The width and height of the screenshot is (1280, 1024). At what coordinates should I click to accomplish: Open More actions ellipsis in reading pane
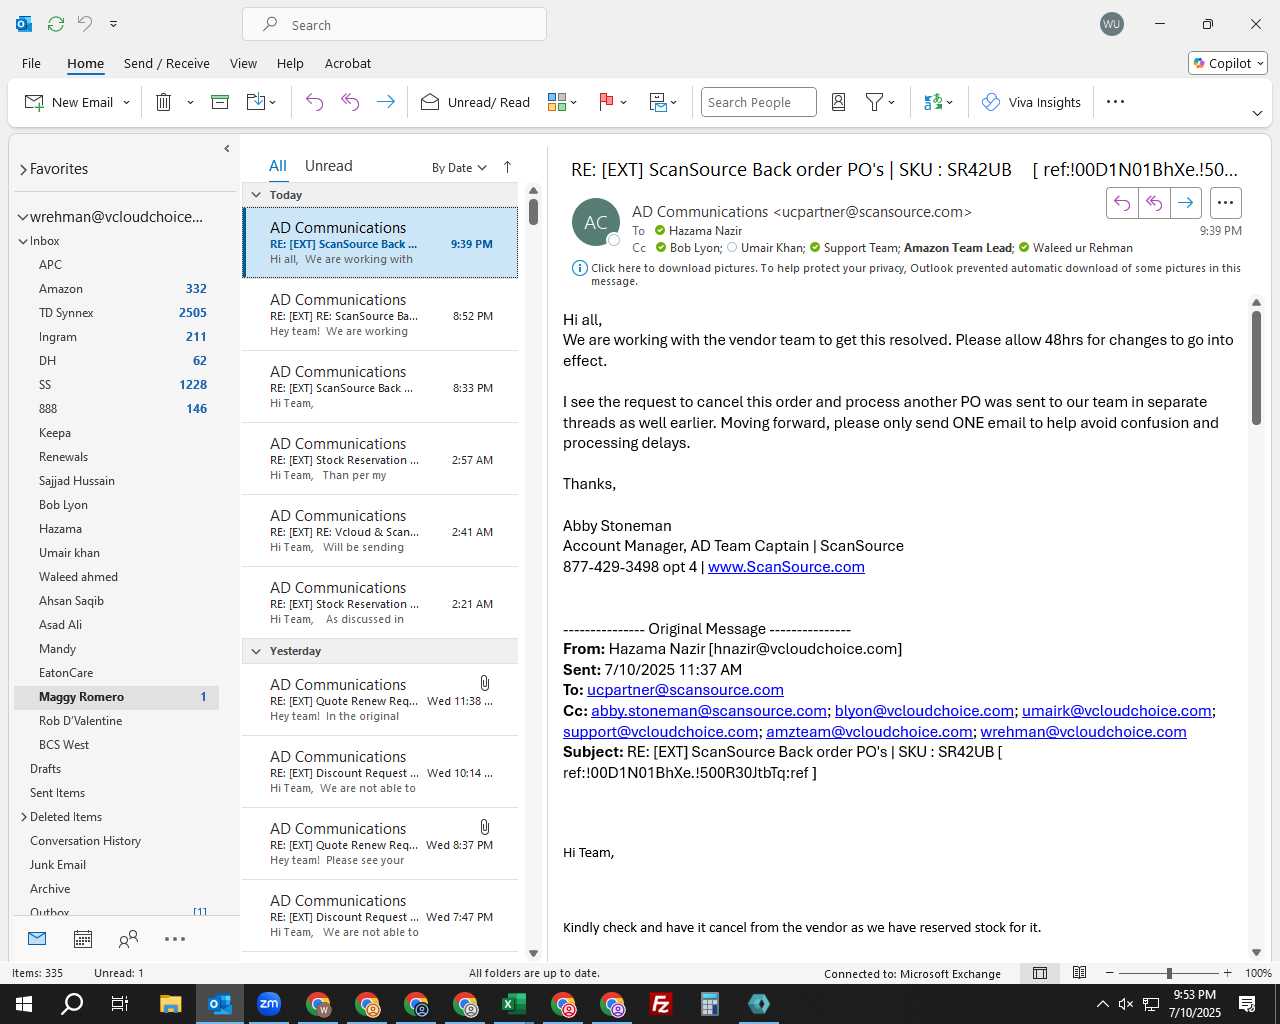[1225, 203]
